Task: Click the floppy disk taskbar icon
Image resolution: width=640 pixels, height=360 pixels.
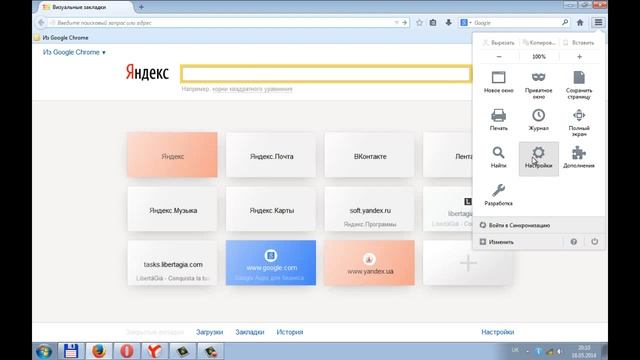Action: [71, 351]
